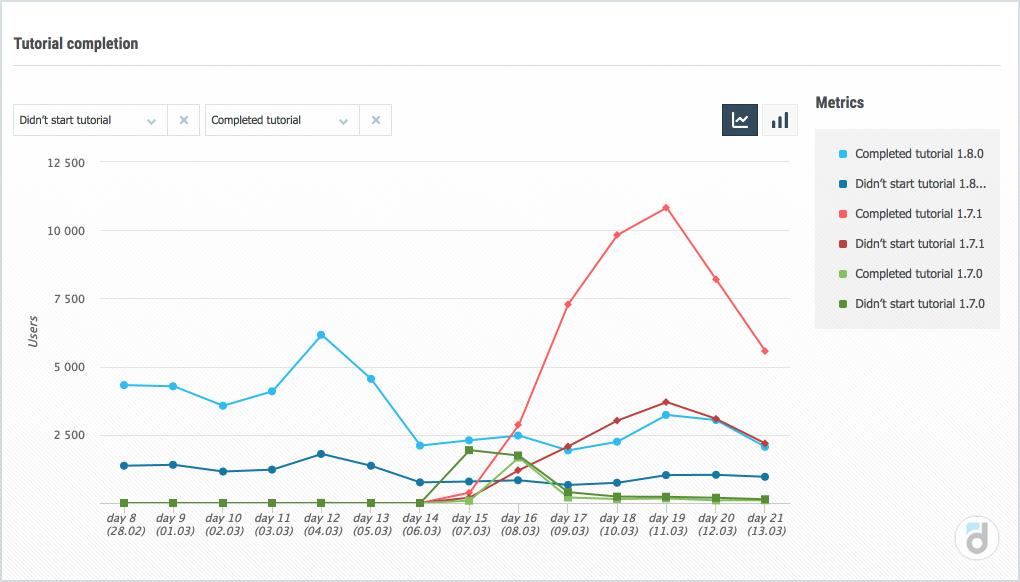Click the Tutorial completion heading
The width and height of the screenshot is (1020, 582).
pyautogui.click(x=76, y=44)
